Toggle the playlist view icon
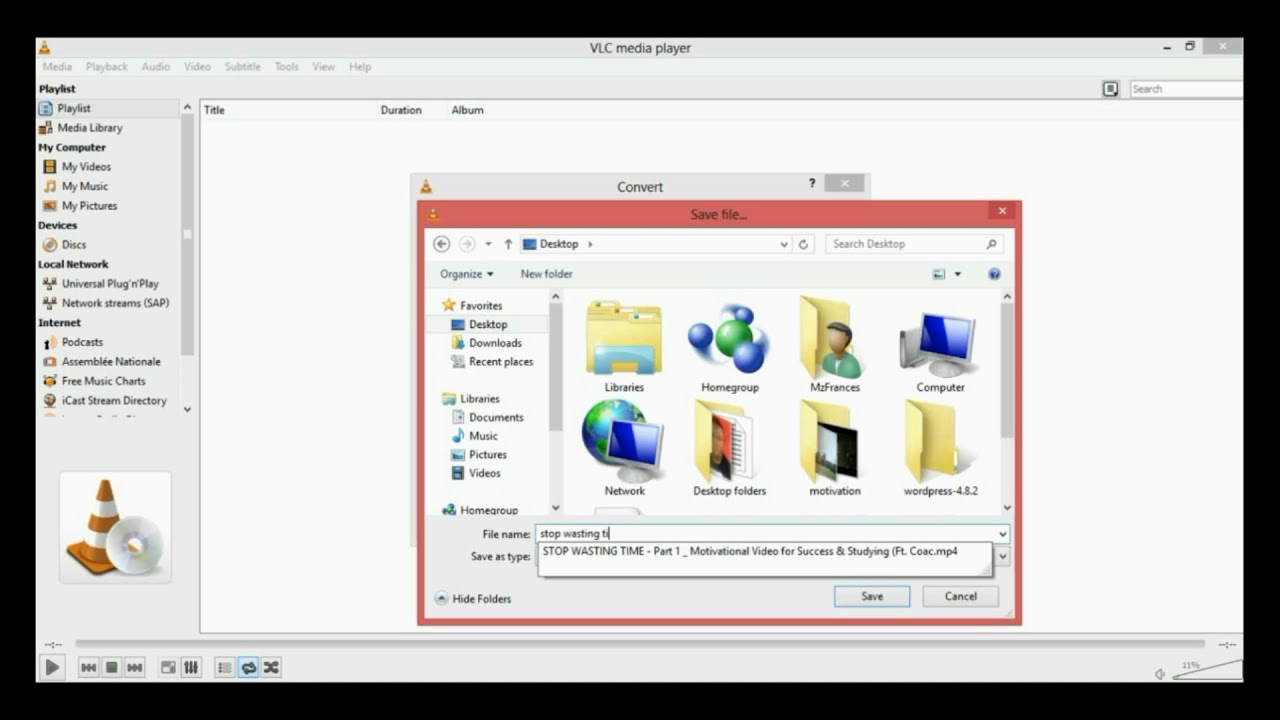The image size is (1280, 720). pos(225,667)
